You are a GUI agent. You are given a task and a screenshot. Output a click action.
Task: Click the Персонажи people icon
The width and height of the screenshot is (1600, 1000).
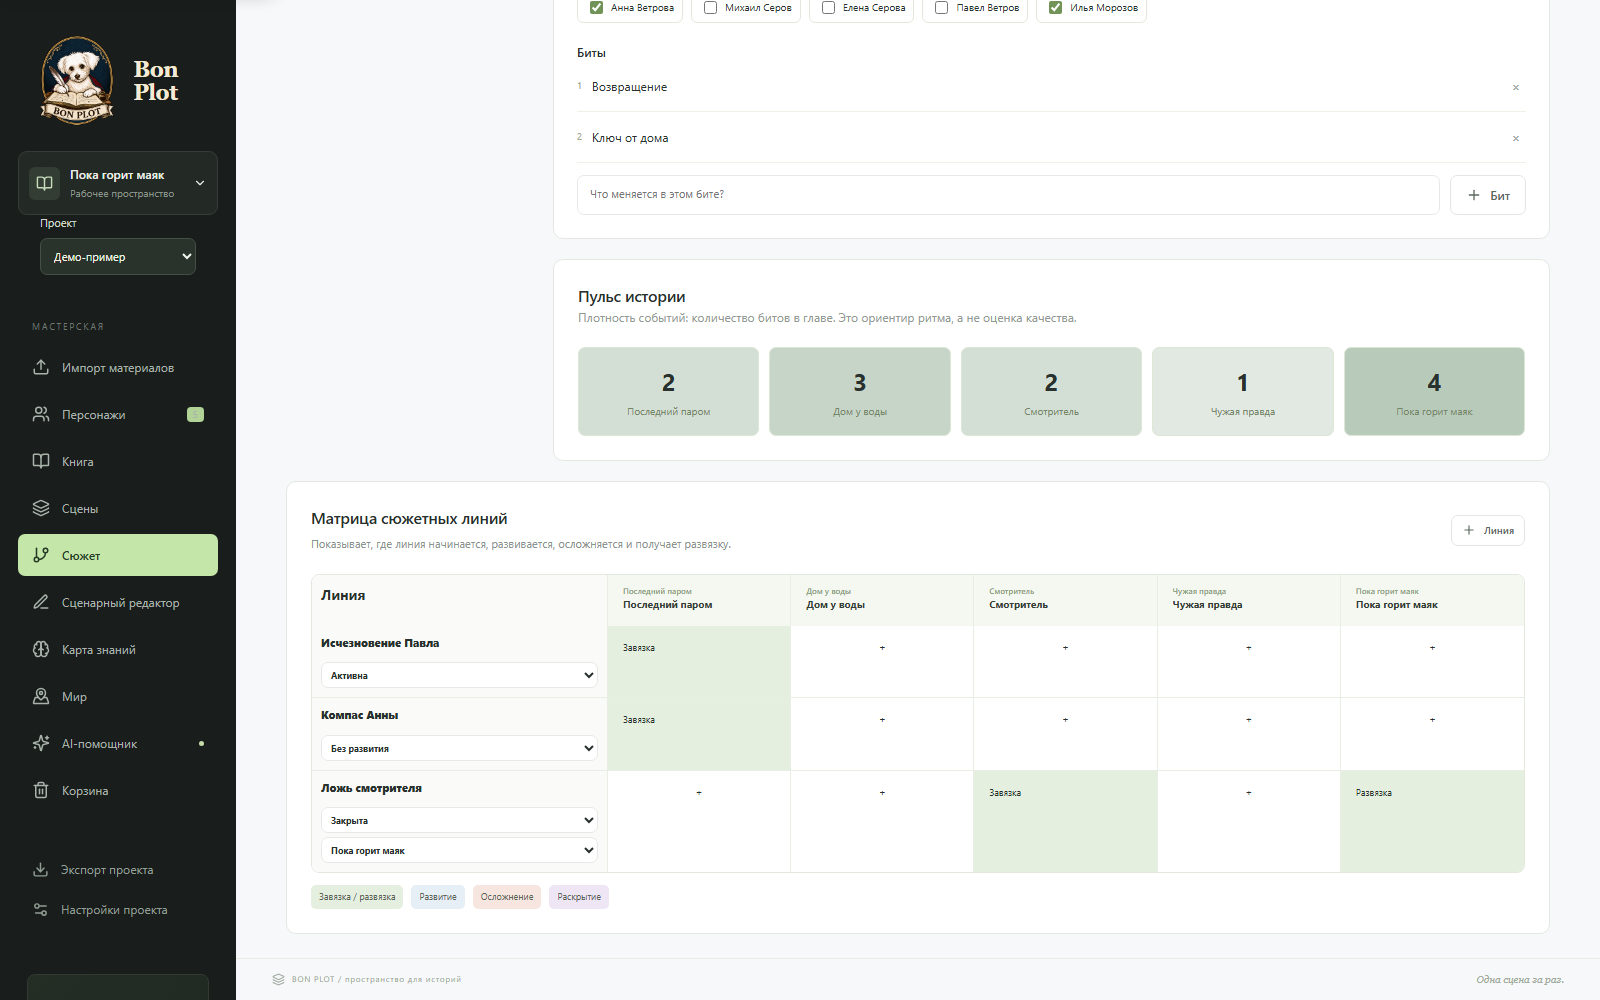[x=41, y=414]
